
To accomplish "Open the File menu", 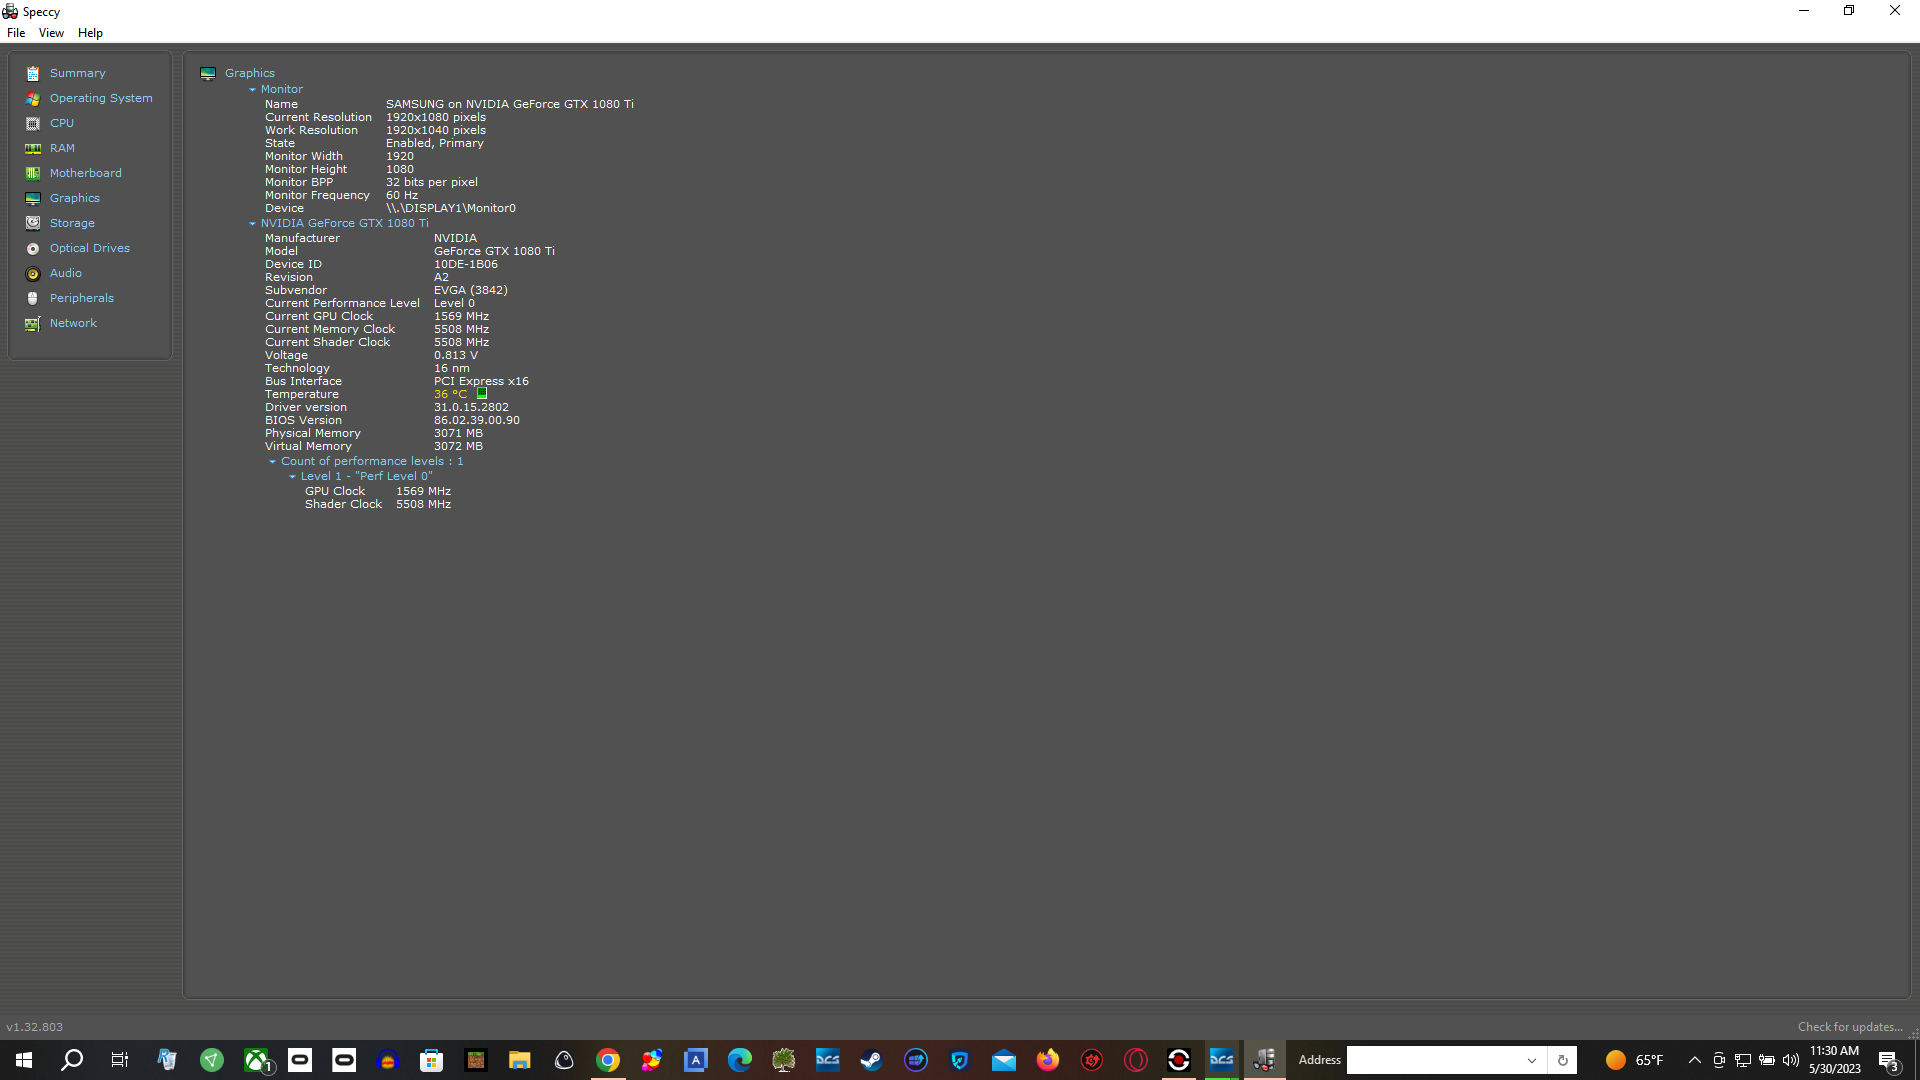I will tap(16, 33).
